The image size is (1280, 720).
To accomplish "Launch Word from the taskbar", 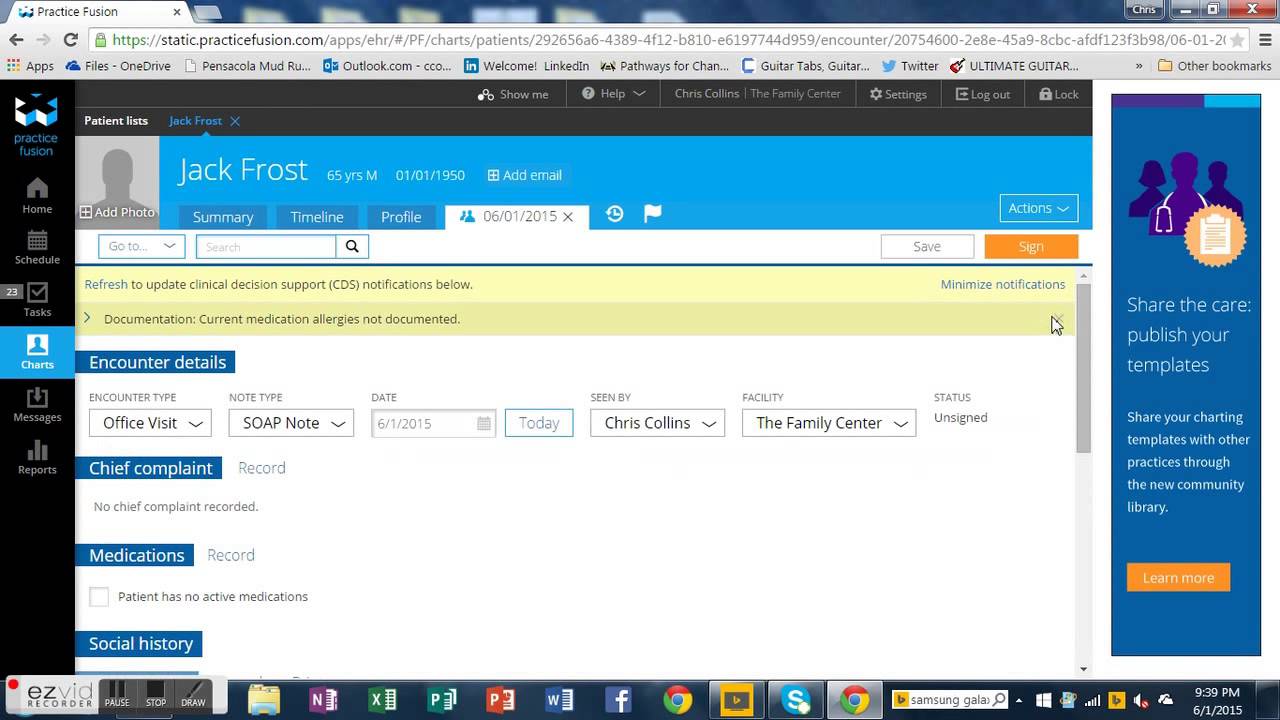I will [559, 699].
